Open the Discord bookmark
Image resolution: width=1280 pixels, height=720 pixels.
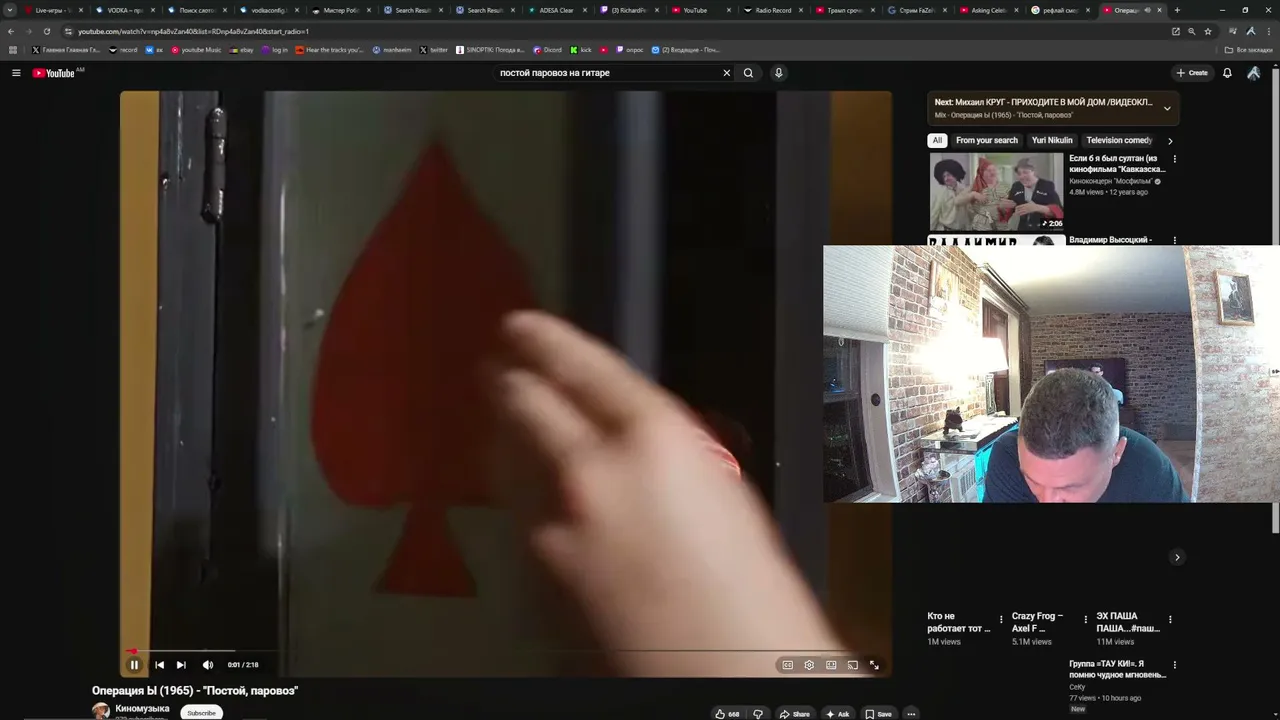(x=547, y=50)
